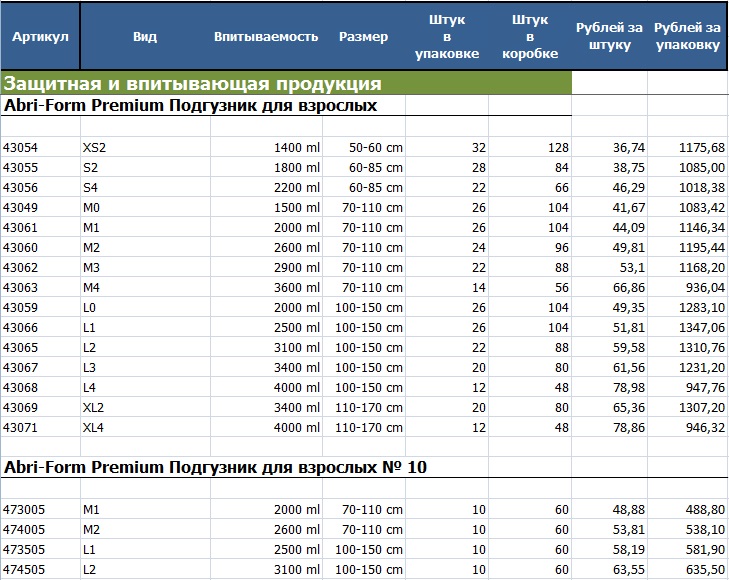
Task: Select the XS2 type cell
Action: [x=146, y=147]
